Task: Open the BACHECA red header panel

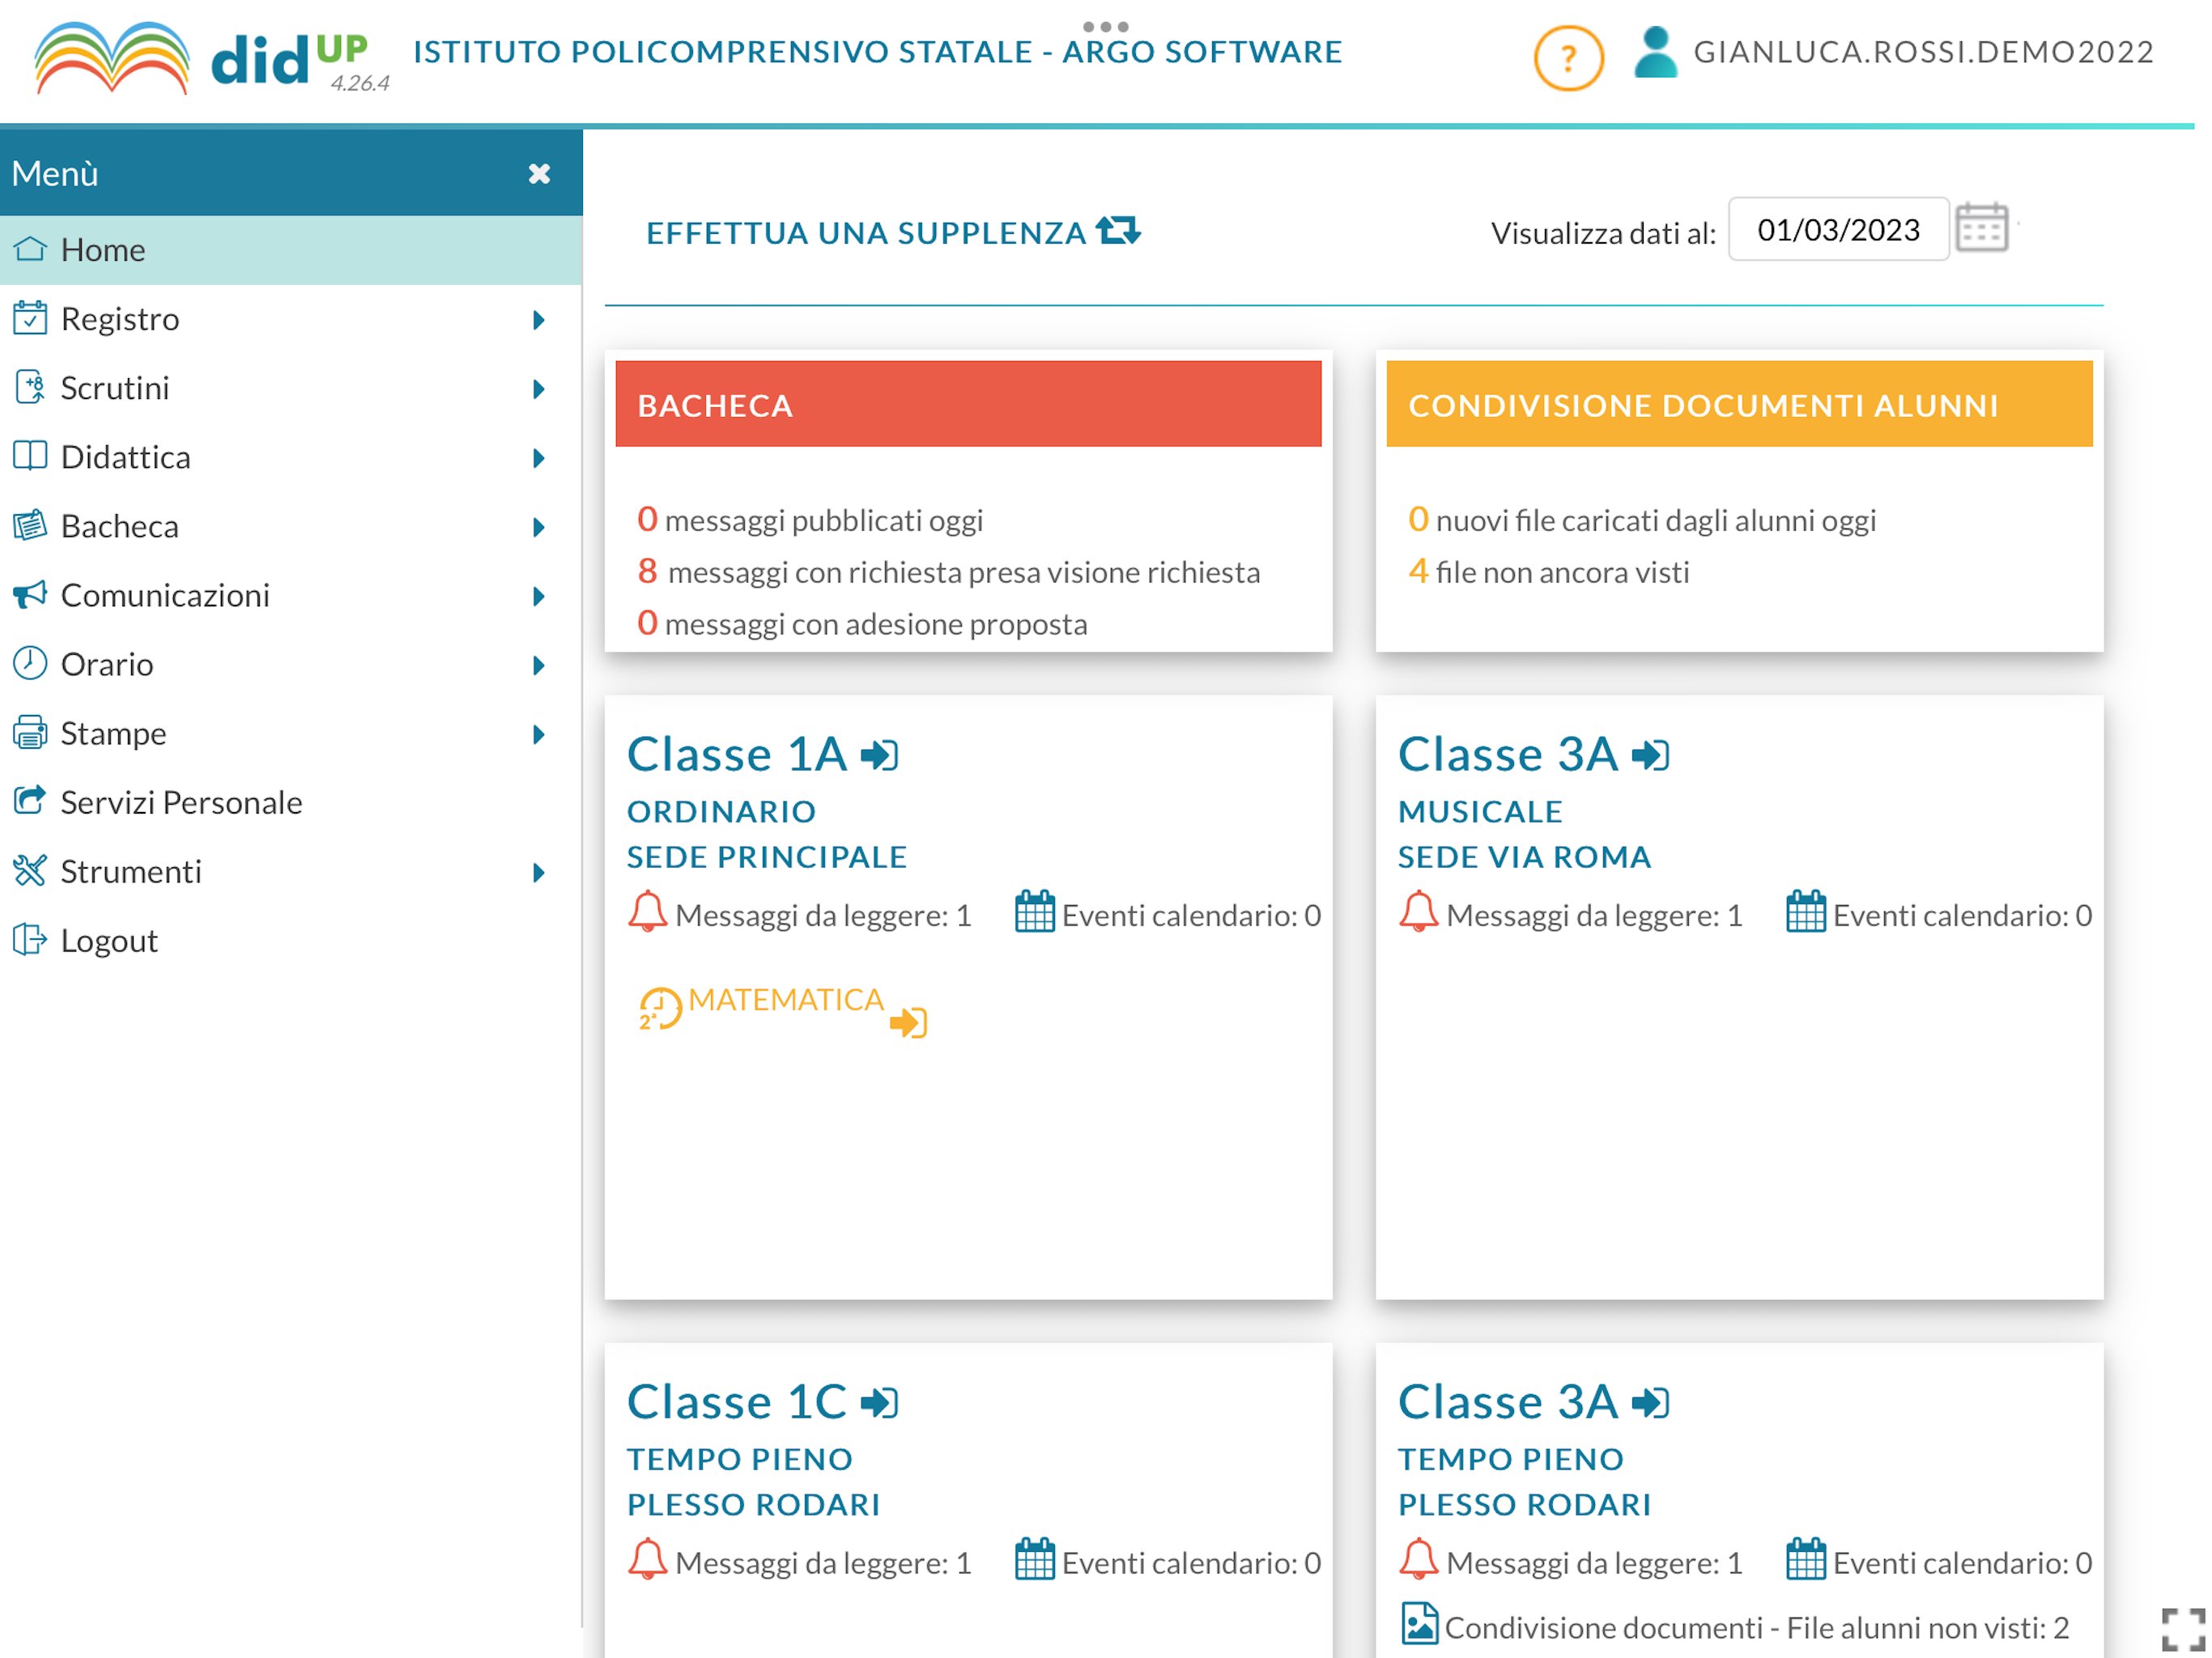Action: (x=967, y=404)
